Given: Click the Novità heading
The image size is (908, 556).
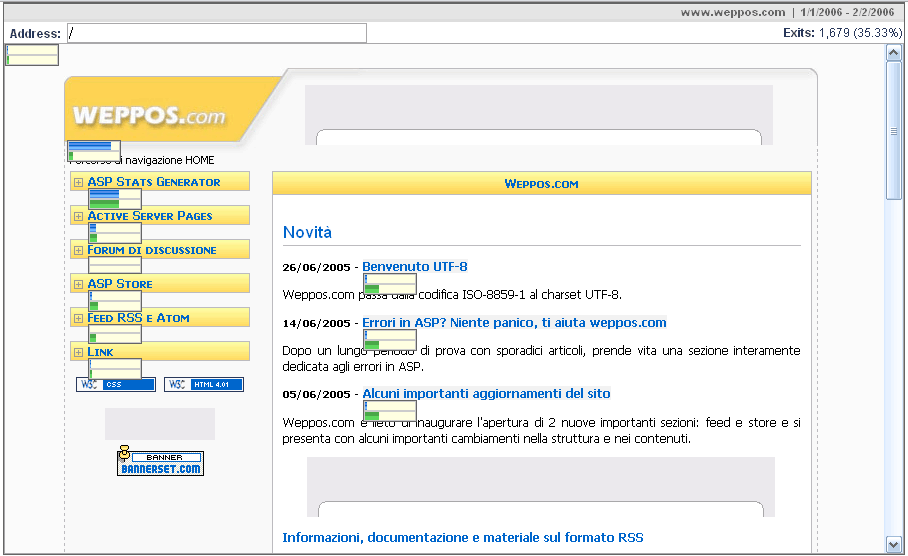Looking at the screenshot, I should [x=307, y=232].
